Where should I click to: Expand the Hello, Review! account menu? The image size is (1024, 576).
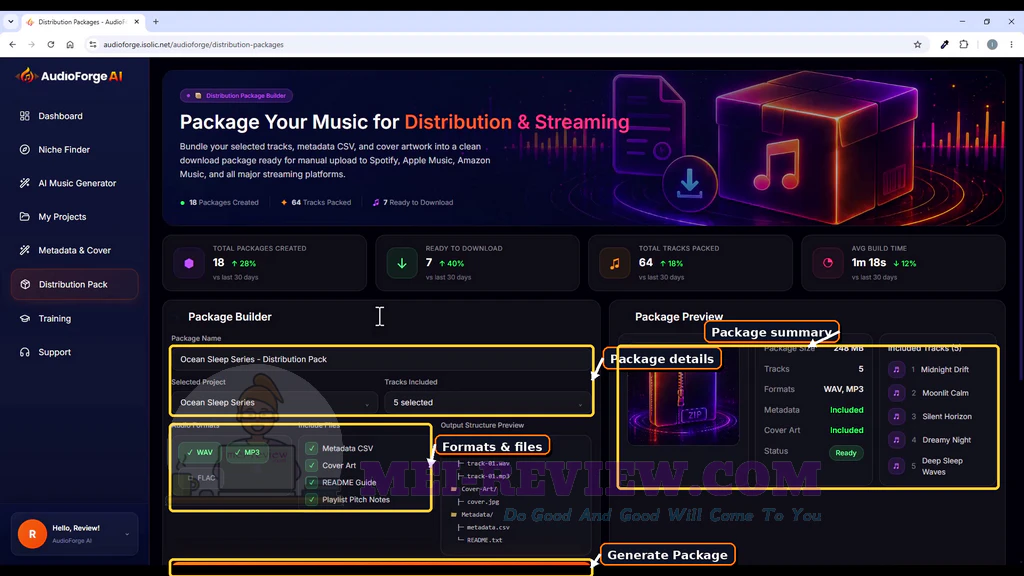click(74, 534)
